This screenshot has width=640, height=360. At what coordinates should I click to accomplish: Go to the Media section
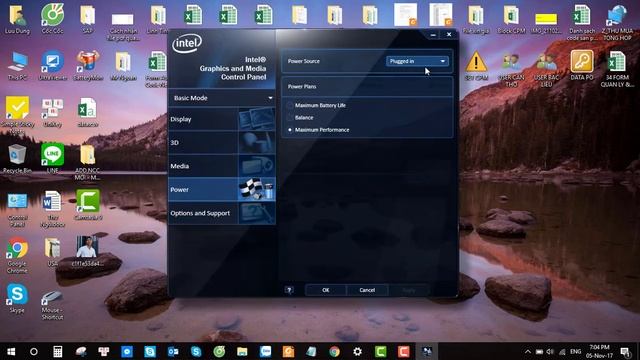(222, 166)
